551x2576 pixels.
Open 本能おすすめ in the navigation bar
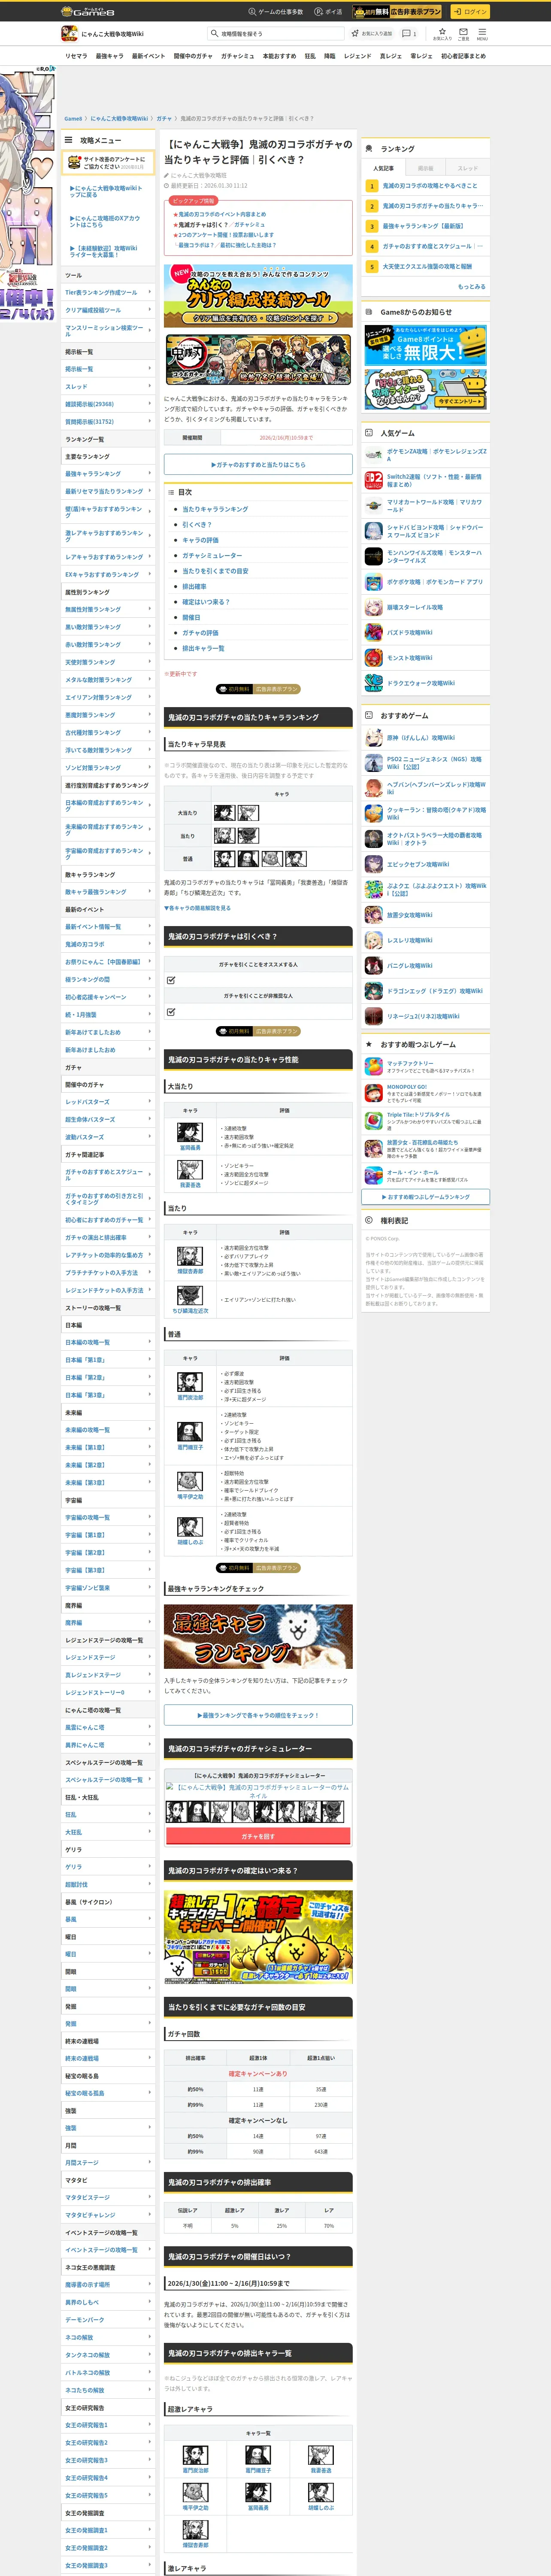point(279,56)
